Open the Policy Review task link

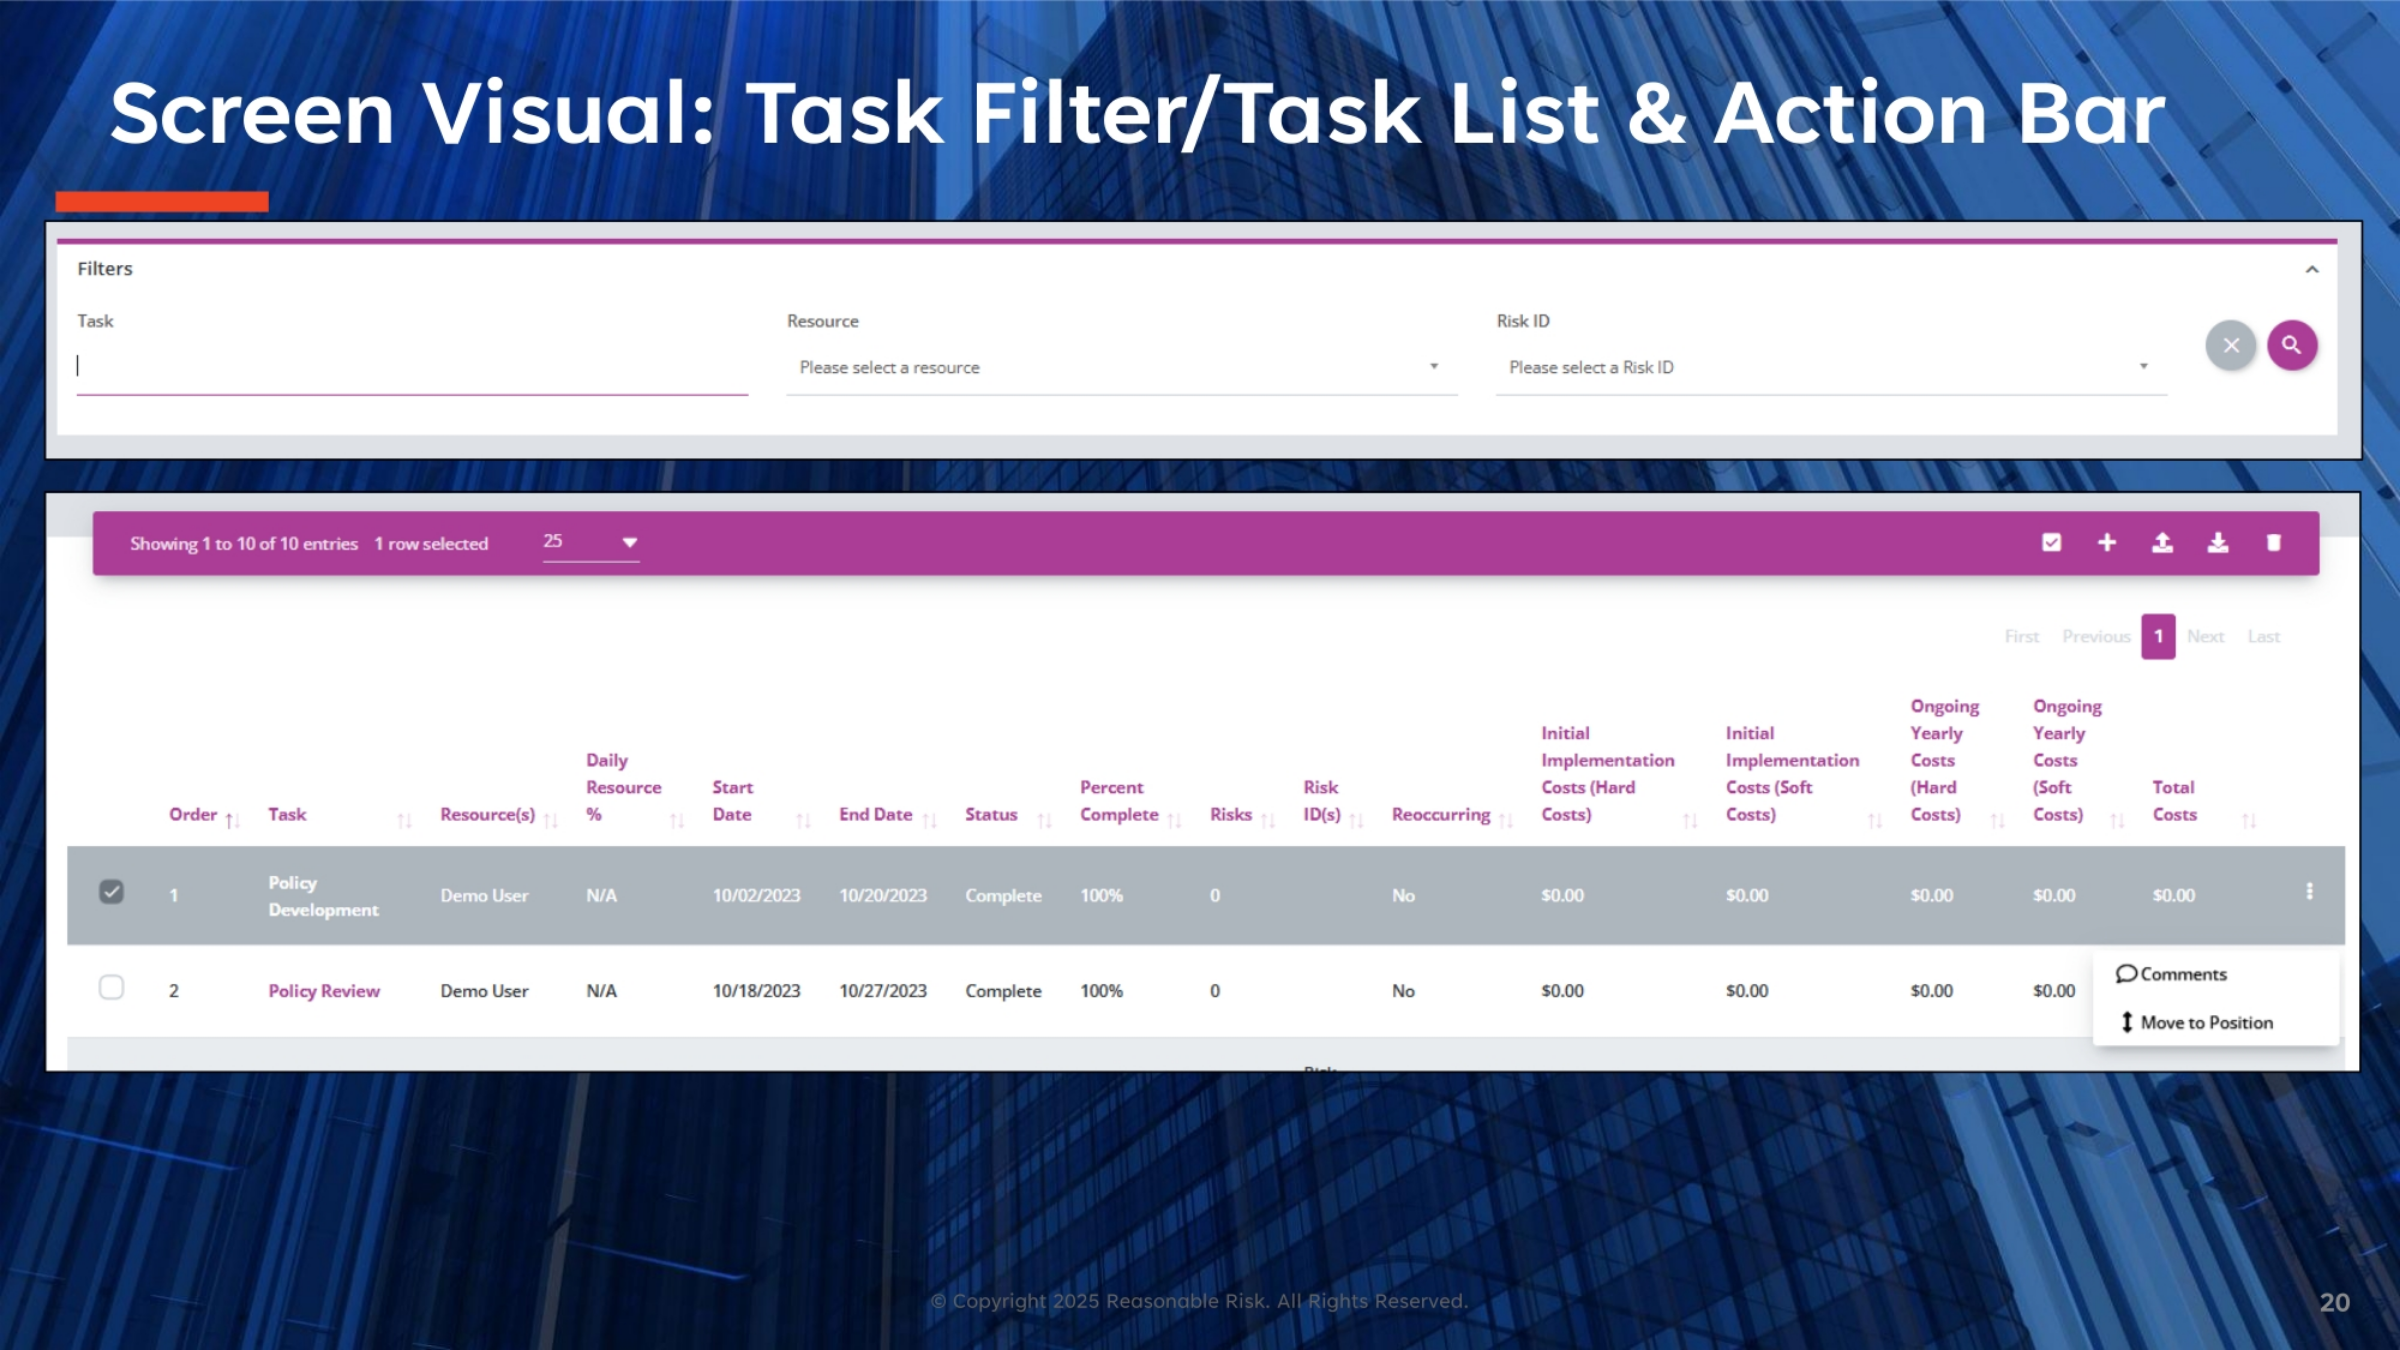coord(324,991)
